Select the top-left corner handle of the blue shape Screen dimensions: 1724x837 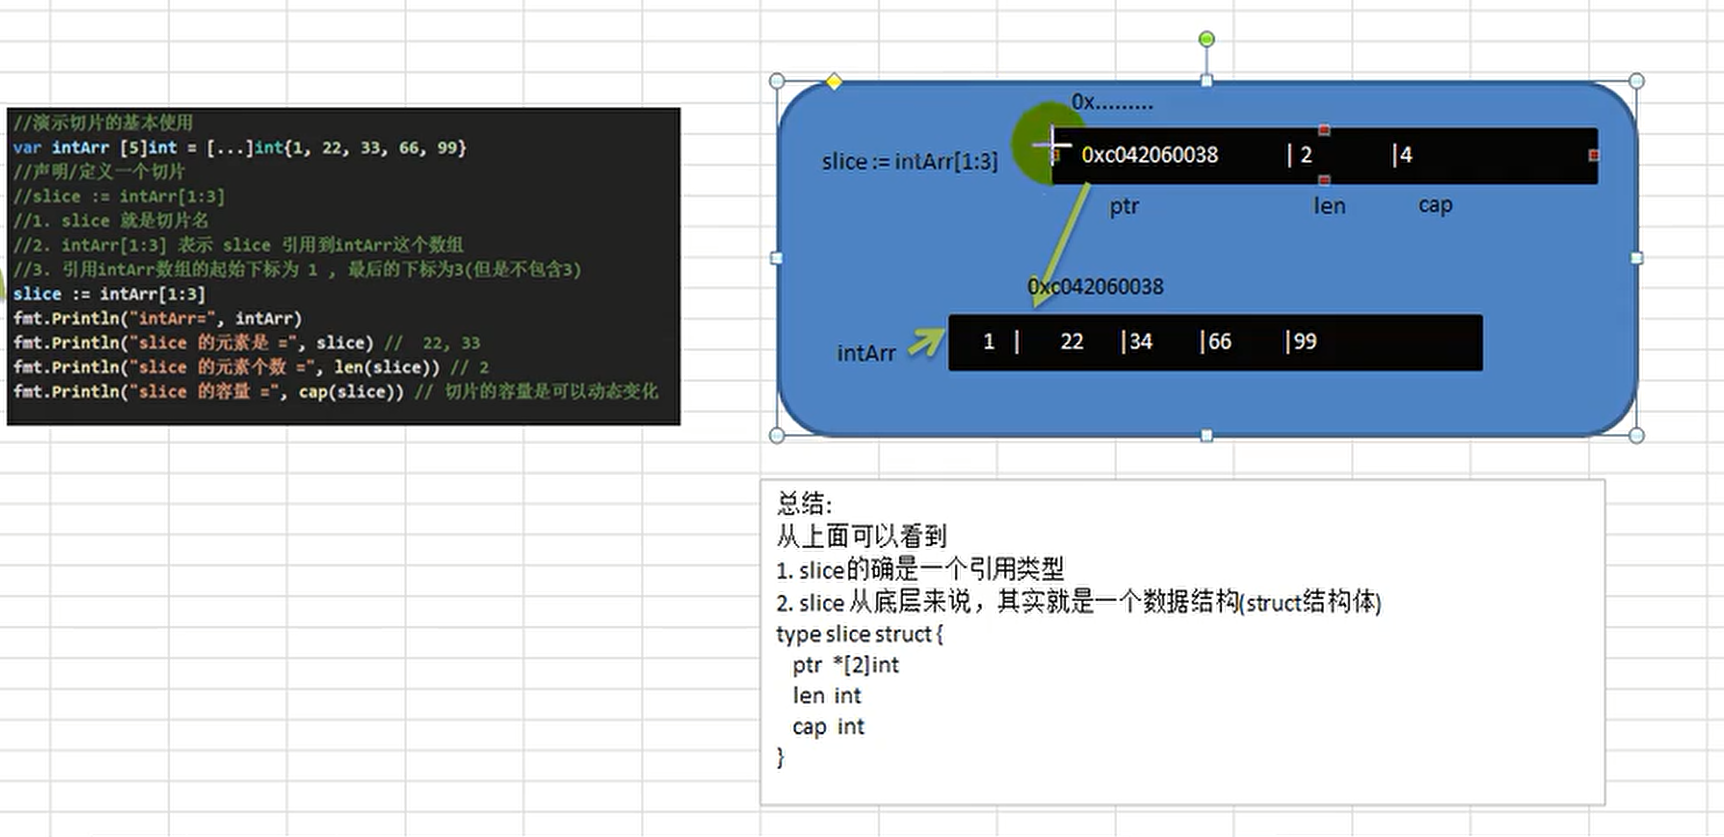coord(777,81)
